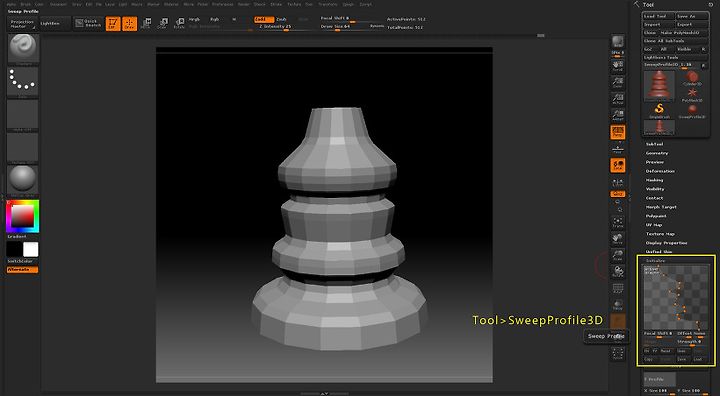Click the Rotate view icon in right shelf
The width and height of the screenshot is (720, 396).
click(x=618, y=272)
